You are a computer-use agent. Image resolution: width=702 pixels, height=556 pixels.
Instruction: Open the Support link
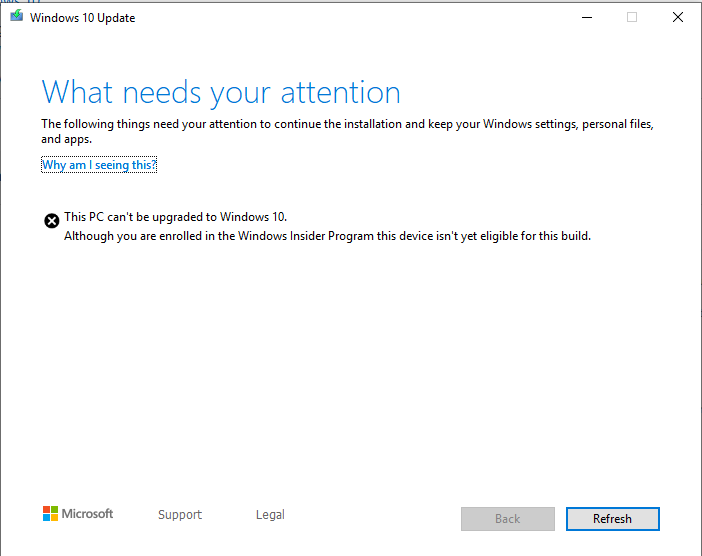tap(180, 515)
